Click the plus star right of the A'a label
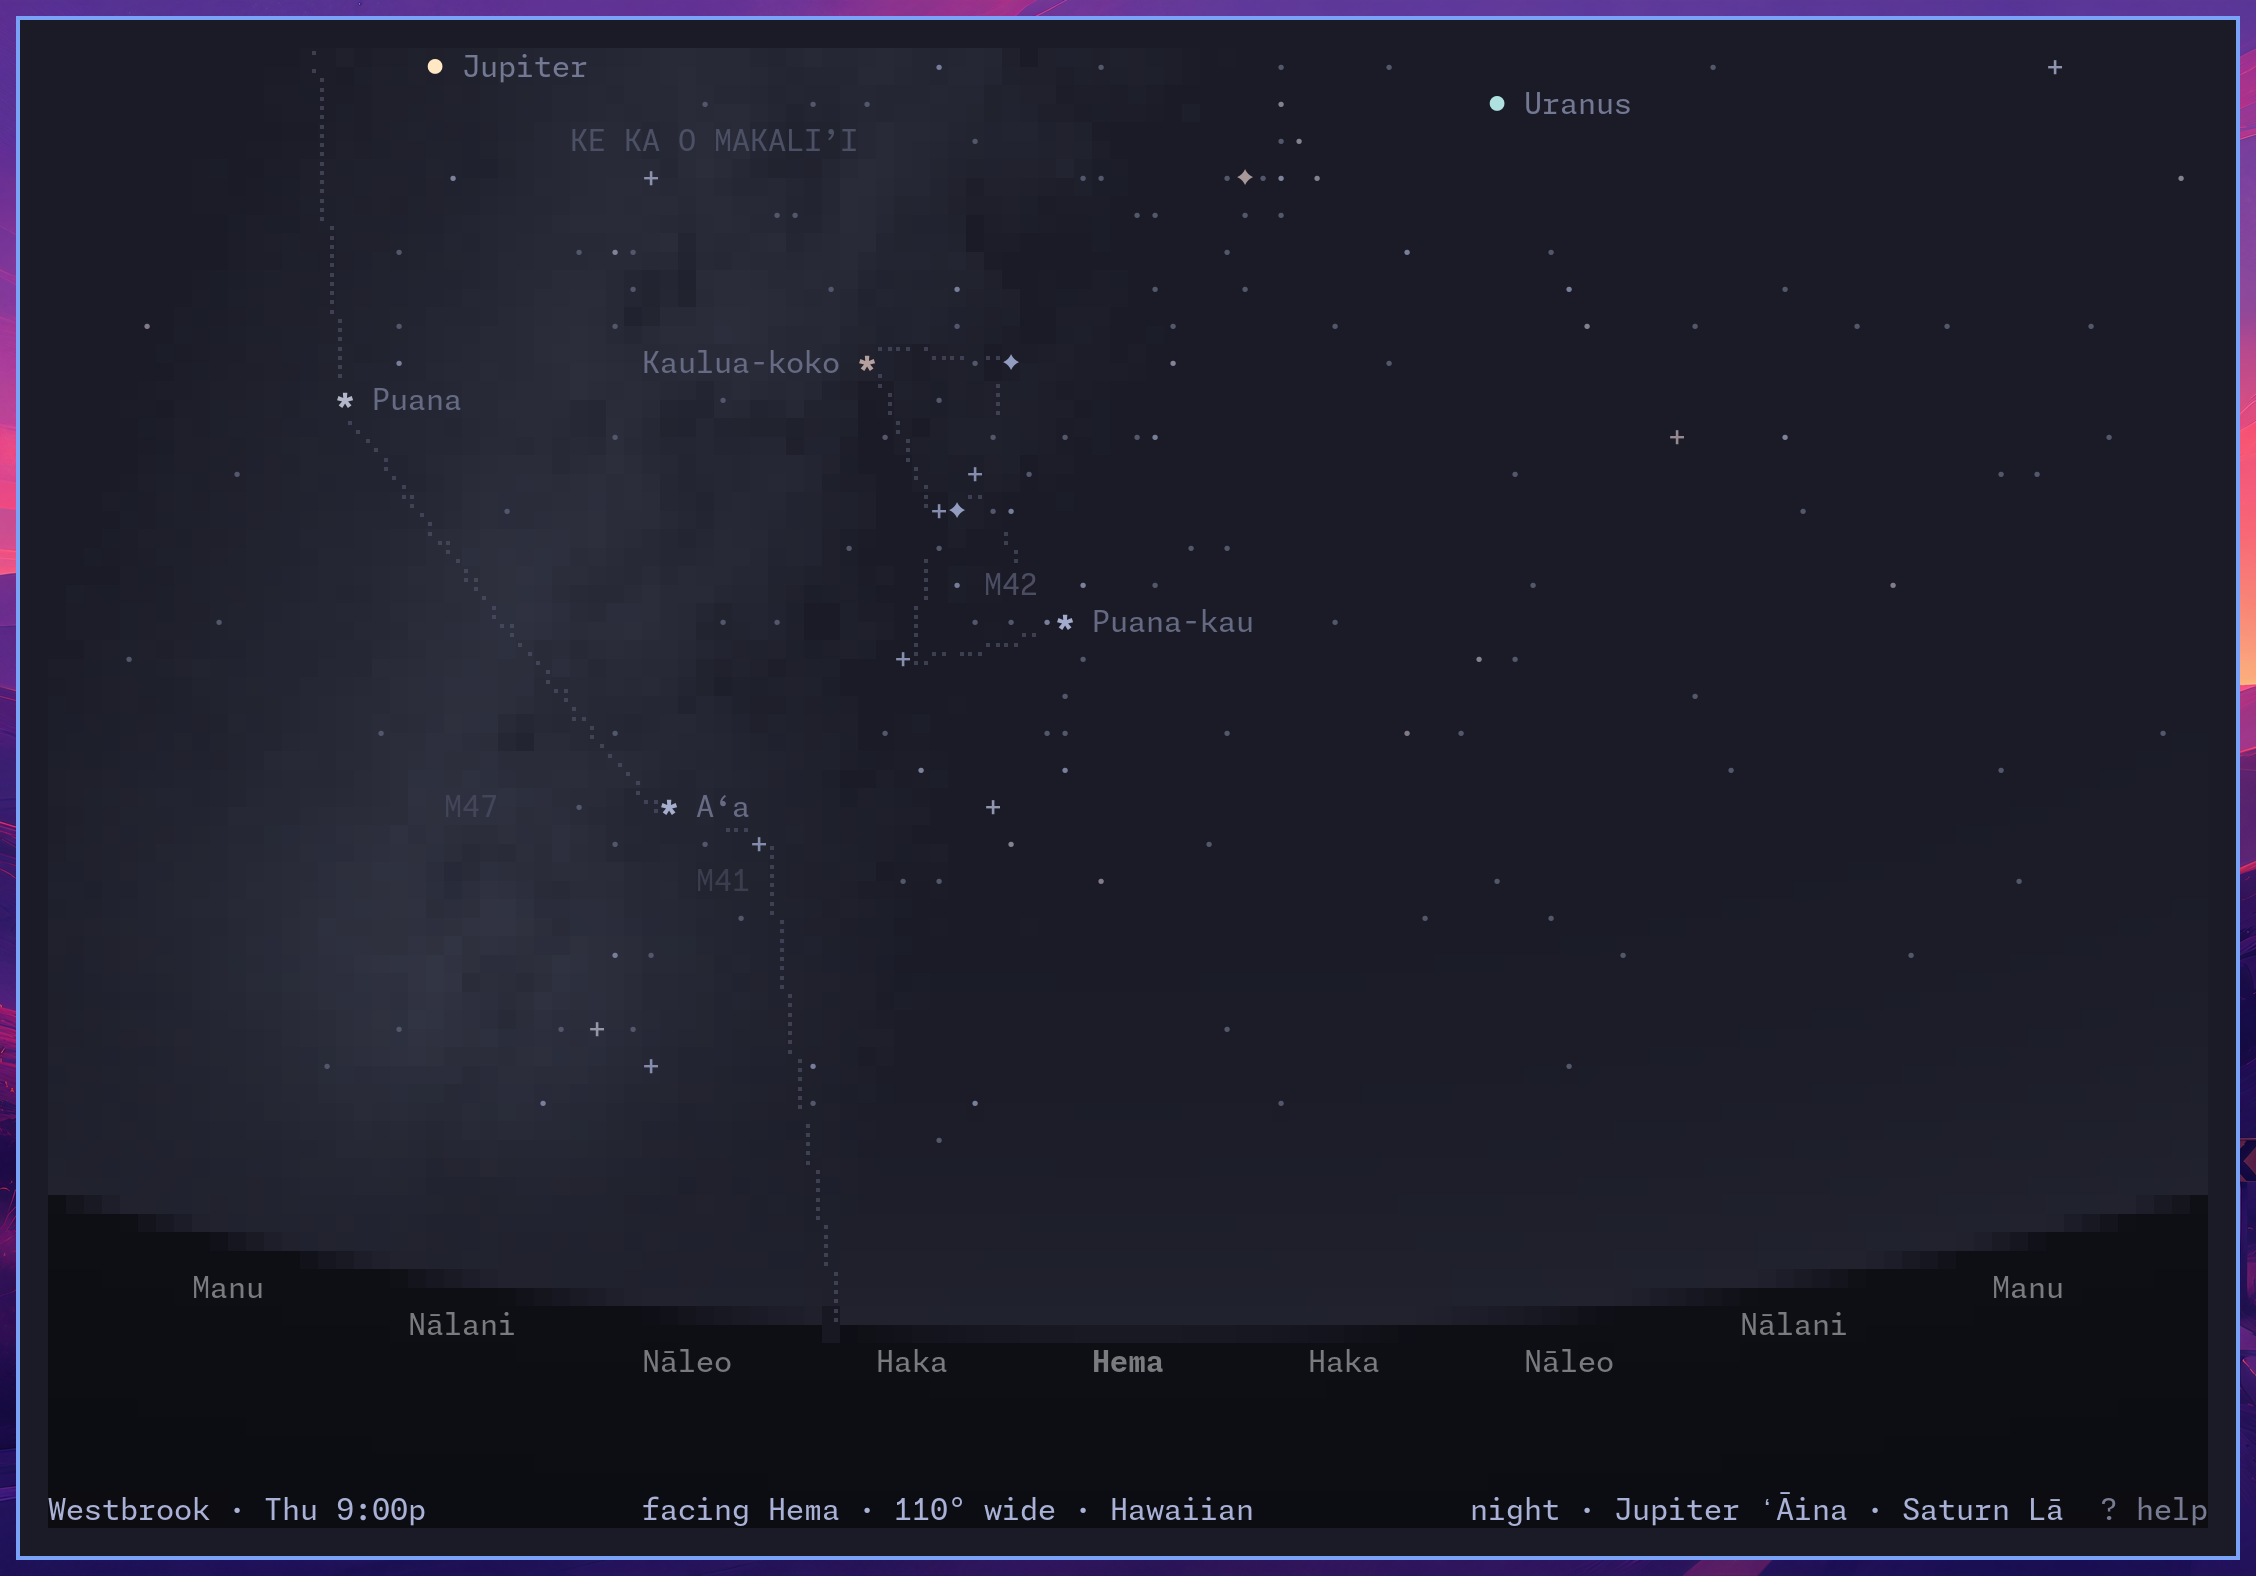 (993, 807)
